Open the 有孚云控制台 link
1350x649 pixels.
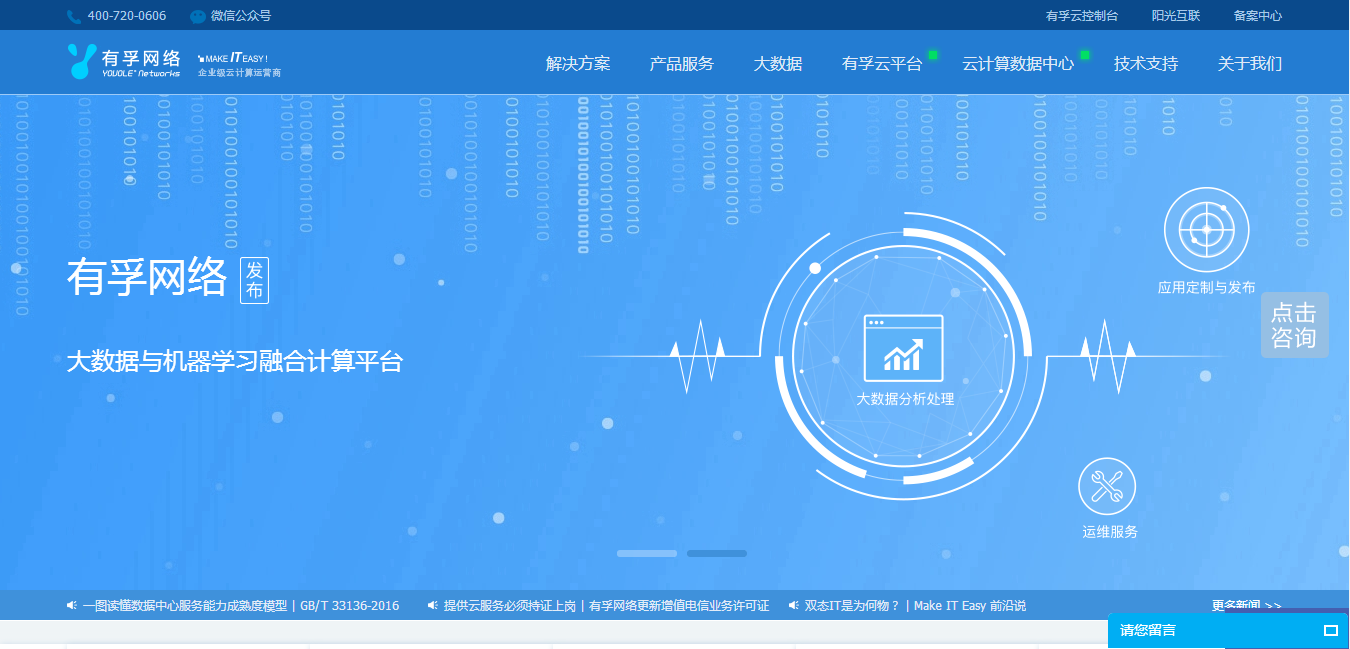(x=1082, y=16)
